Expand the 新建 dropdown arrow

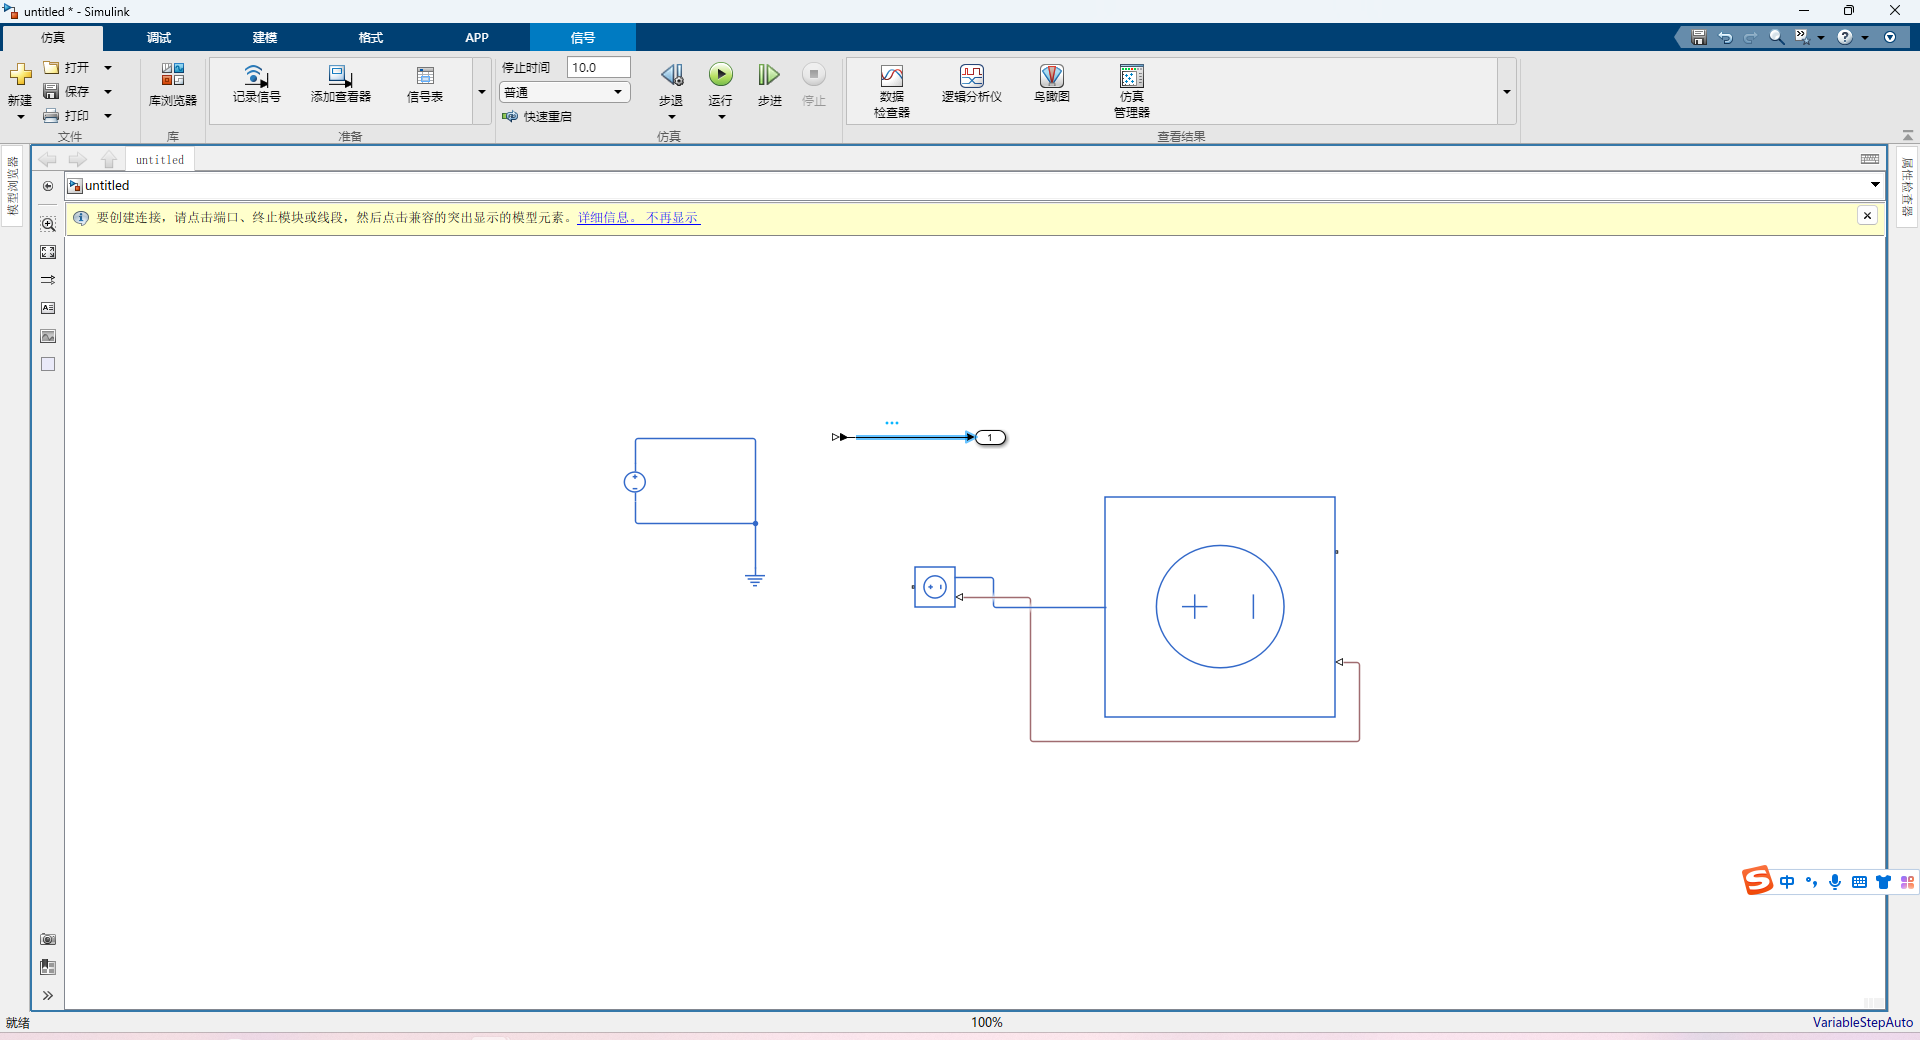tap(20, 118)
